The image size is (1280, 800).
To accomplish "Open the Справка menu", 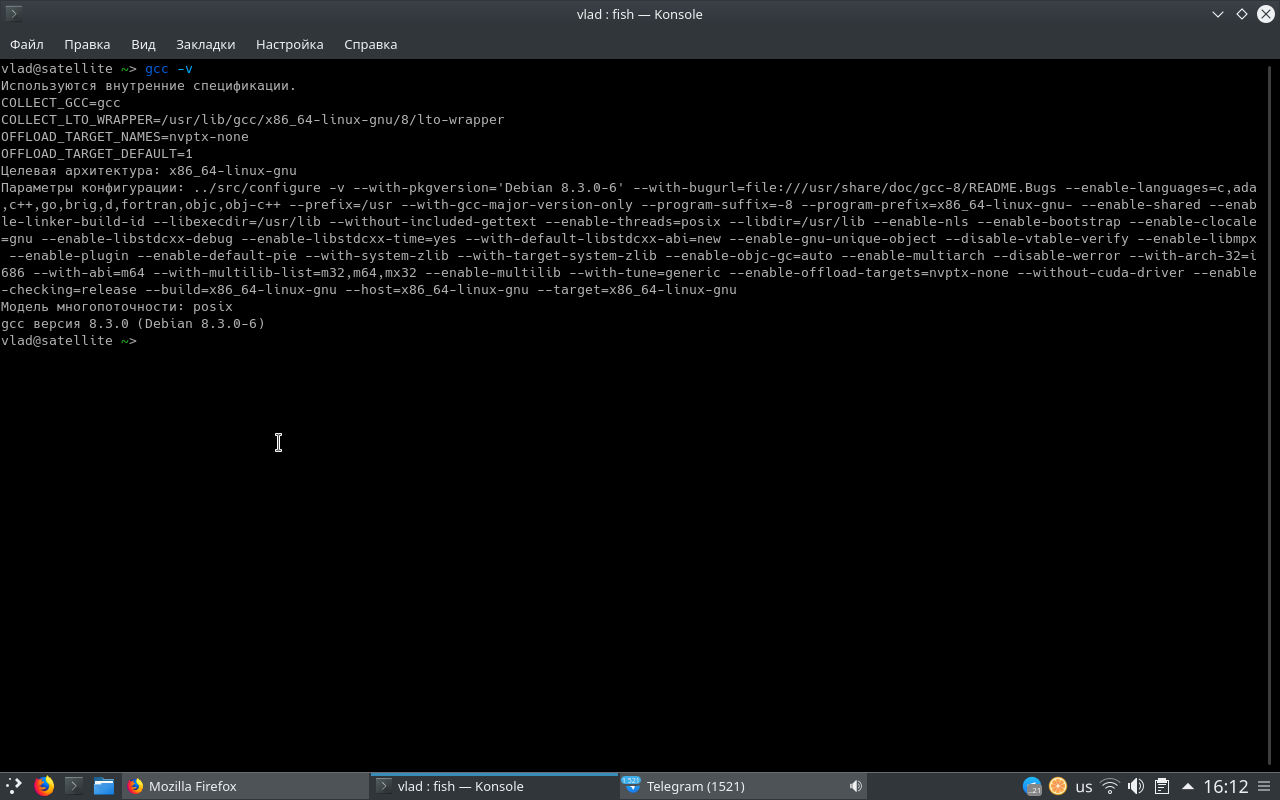I will click(370, 44).
